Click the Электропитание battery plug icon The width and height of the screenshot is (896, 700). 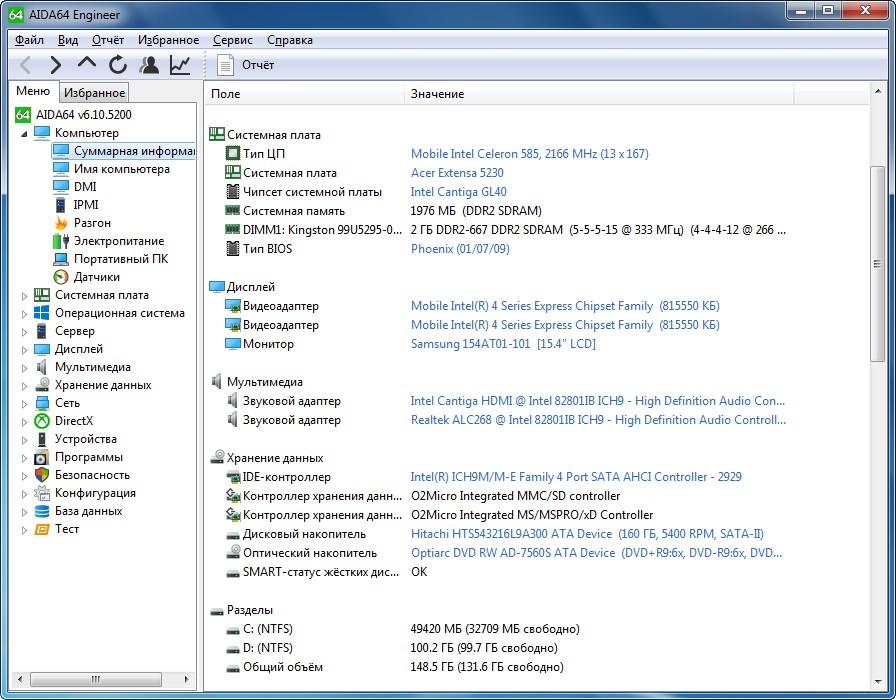pos(61,241)
